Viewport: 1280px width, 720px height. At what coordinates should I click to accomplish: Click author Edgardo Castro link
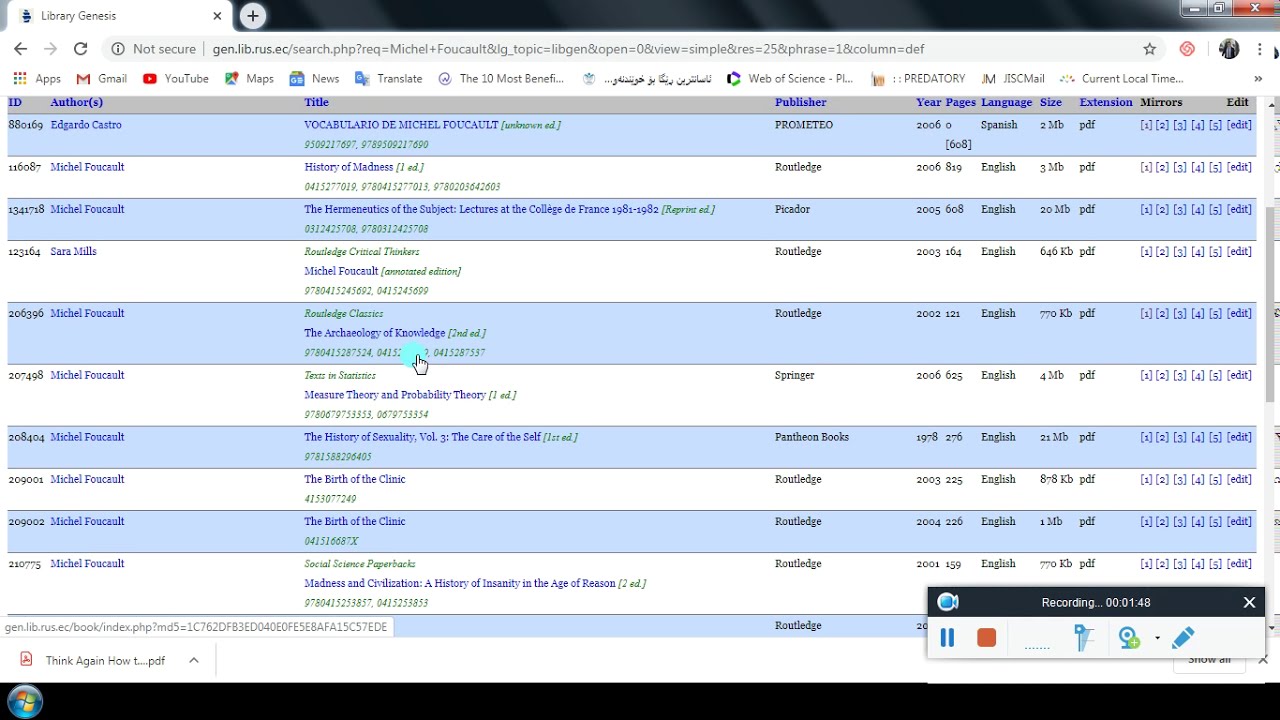86,125
